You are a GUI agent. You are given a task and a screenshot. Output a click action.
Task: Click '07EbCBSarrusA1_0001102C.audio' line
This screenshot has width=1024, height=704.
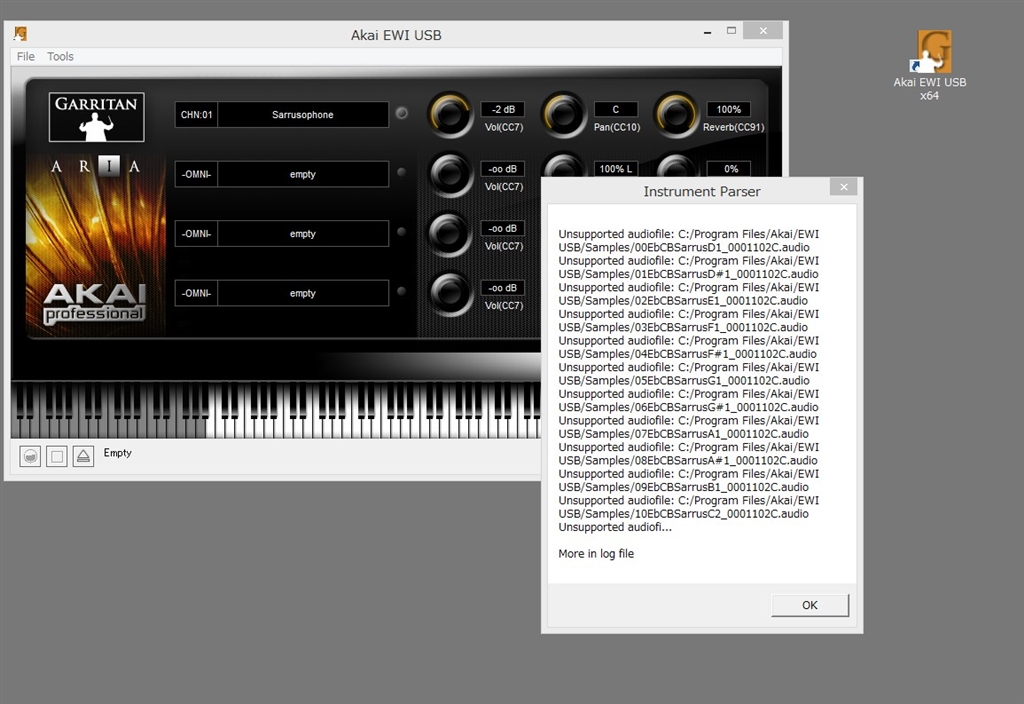click(x=684, y=434)
